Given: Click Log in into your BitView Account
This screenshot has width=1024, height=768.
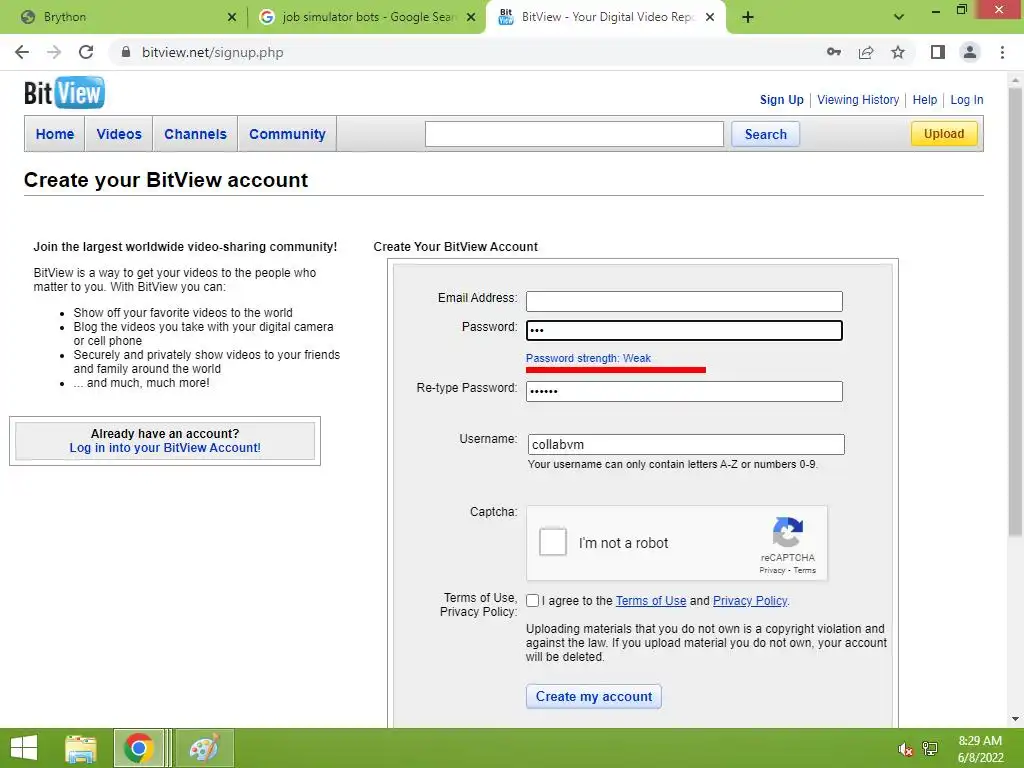Looking at the screenshot, I should pyautogui.click(x=165, y=448).
